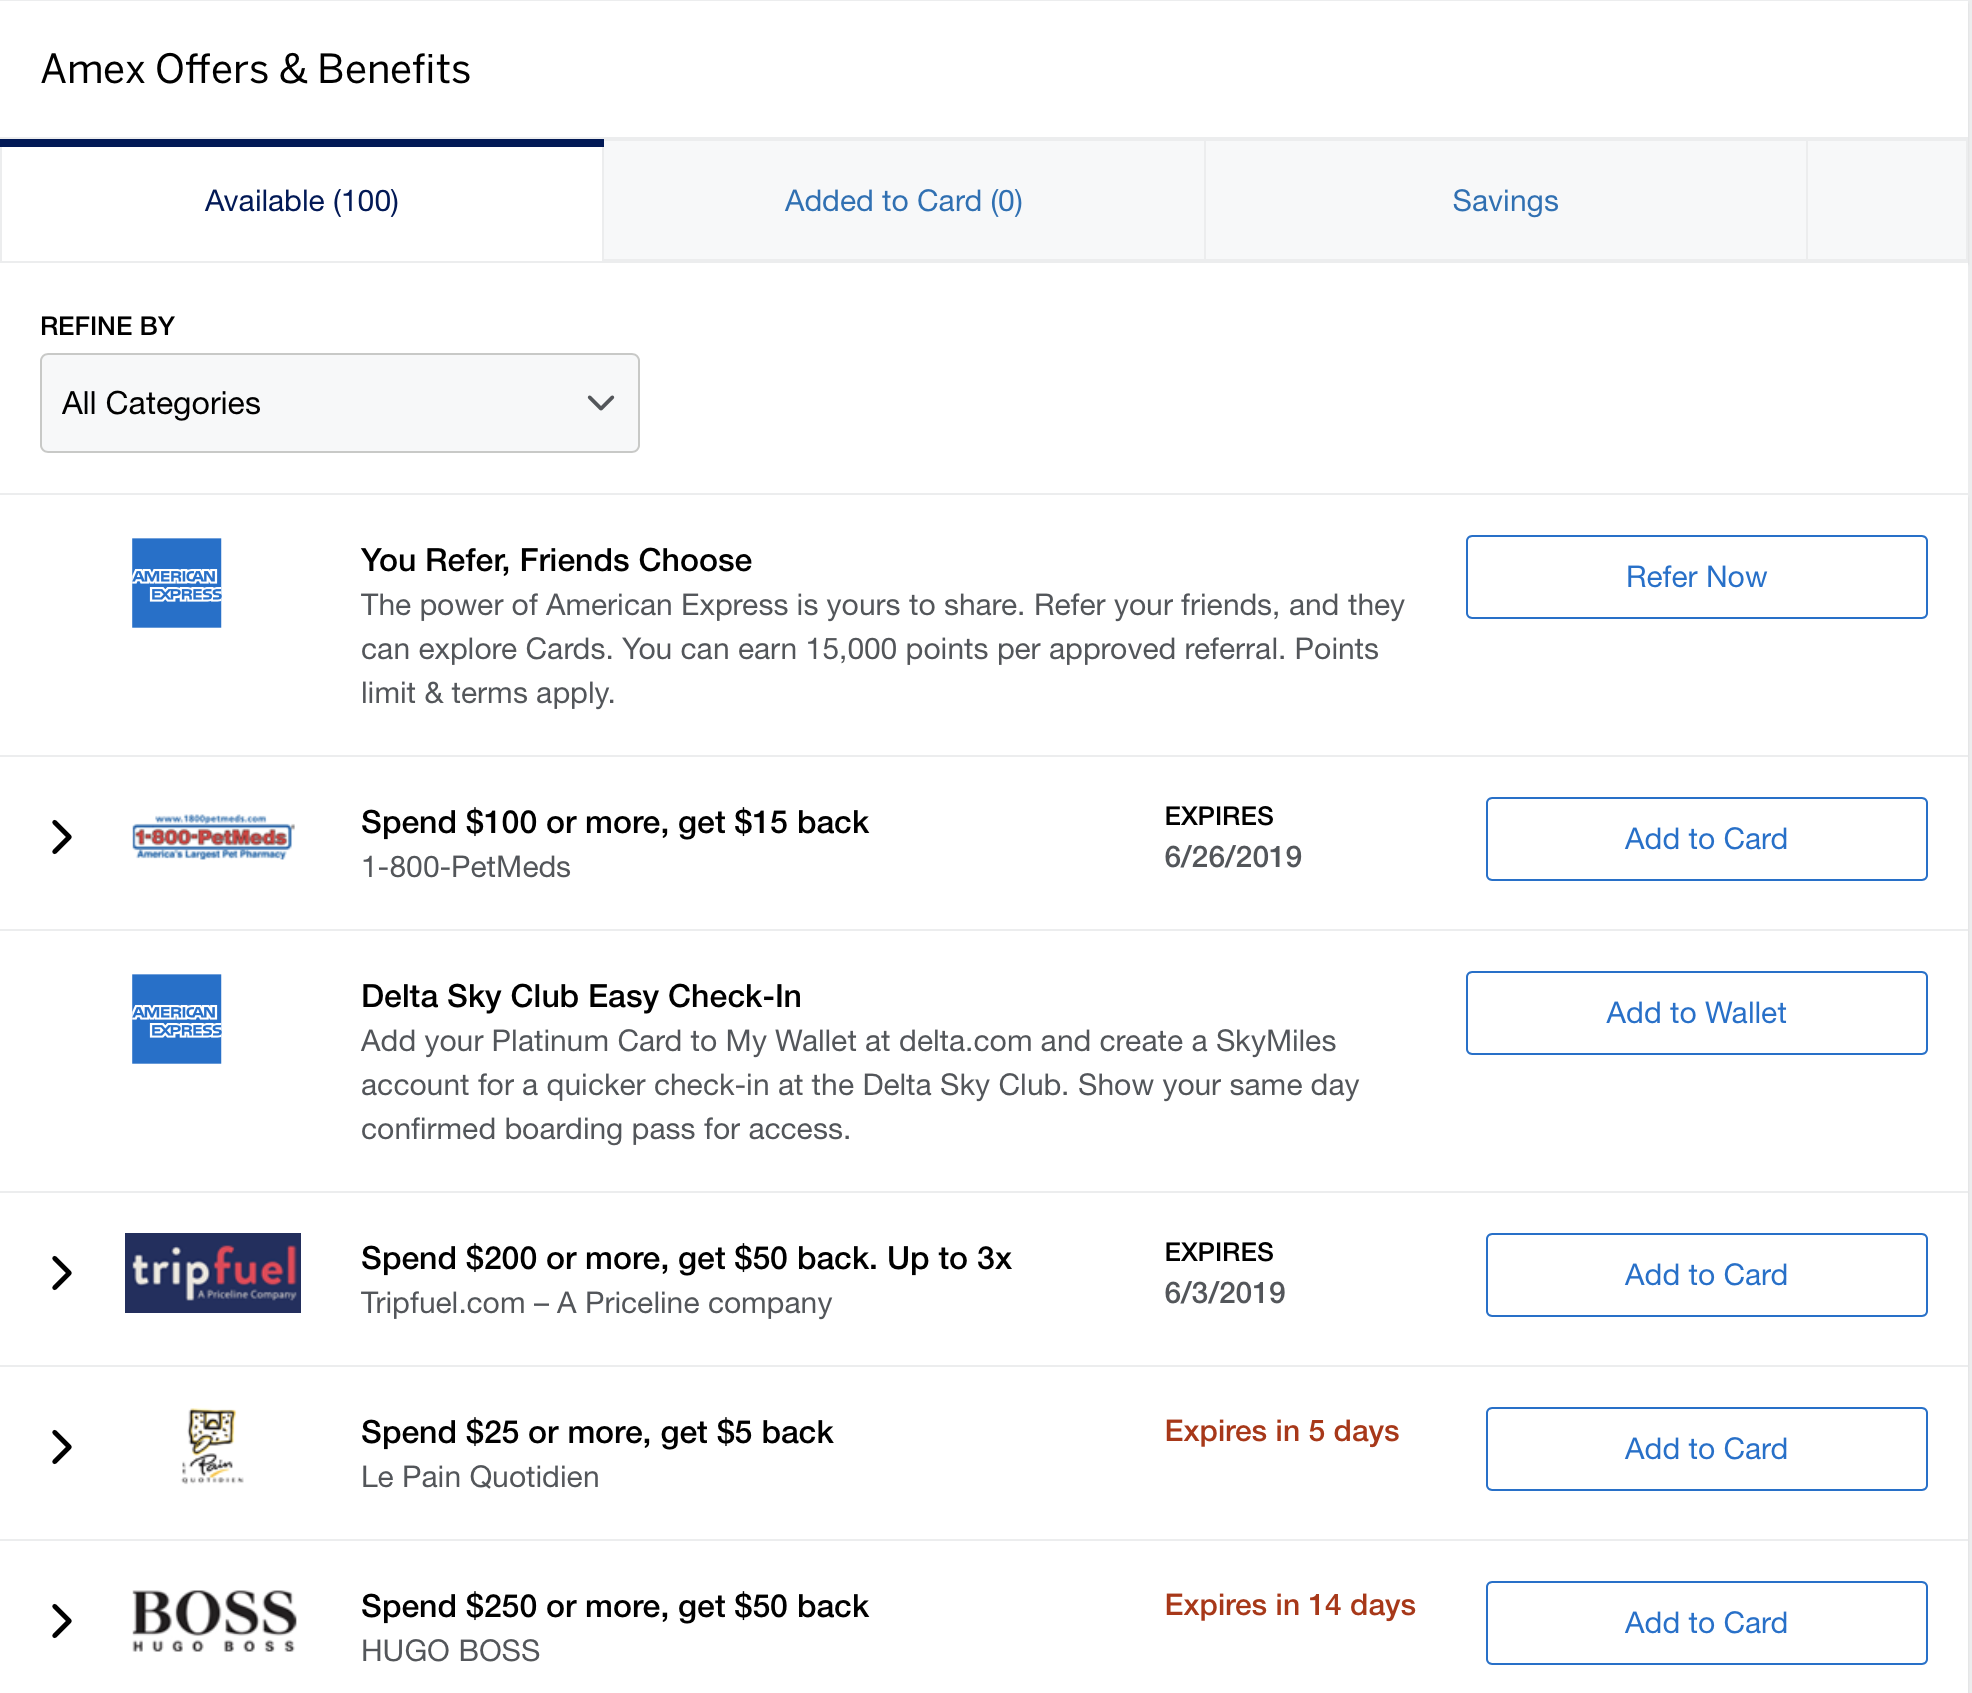This screenshot has width=1972, height=1693.
Task: Add Le Pain Quotidien offer to card
Action: pos(1706,1449)
